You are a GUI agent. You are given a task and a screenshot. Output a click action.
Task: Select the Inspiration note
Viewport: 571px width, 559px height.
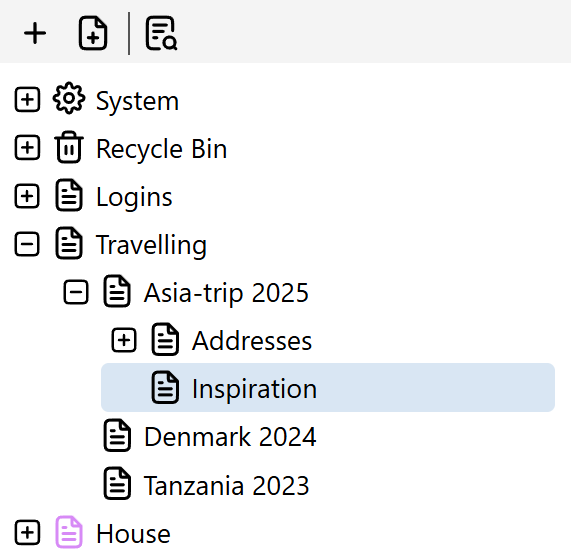(328, 388)
